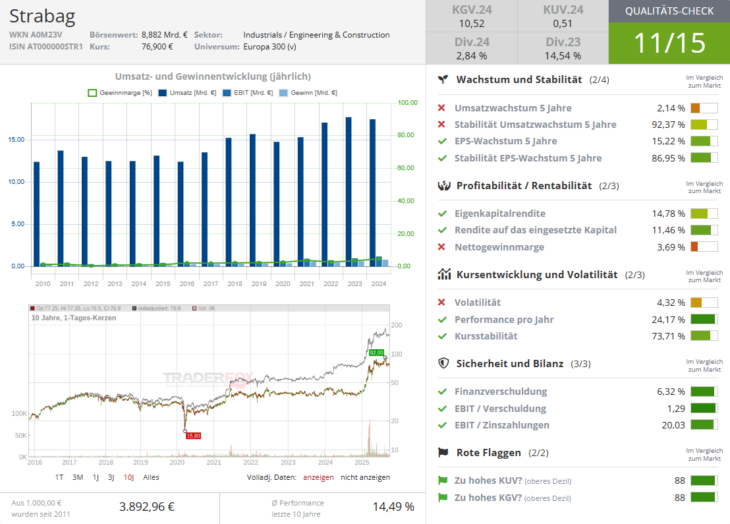Image resolution: width=730 pixels, height=524 pixels.
Task: Click ISIN AT000000STR1 text
Action: click(x=46, y=47)
